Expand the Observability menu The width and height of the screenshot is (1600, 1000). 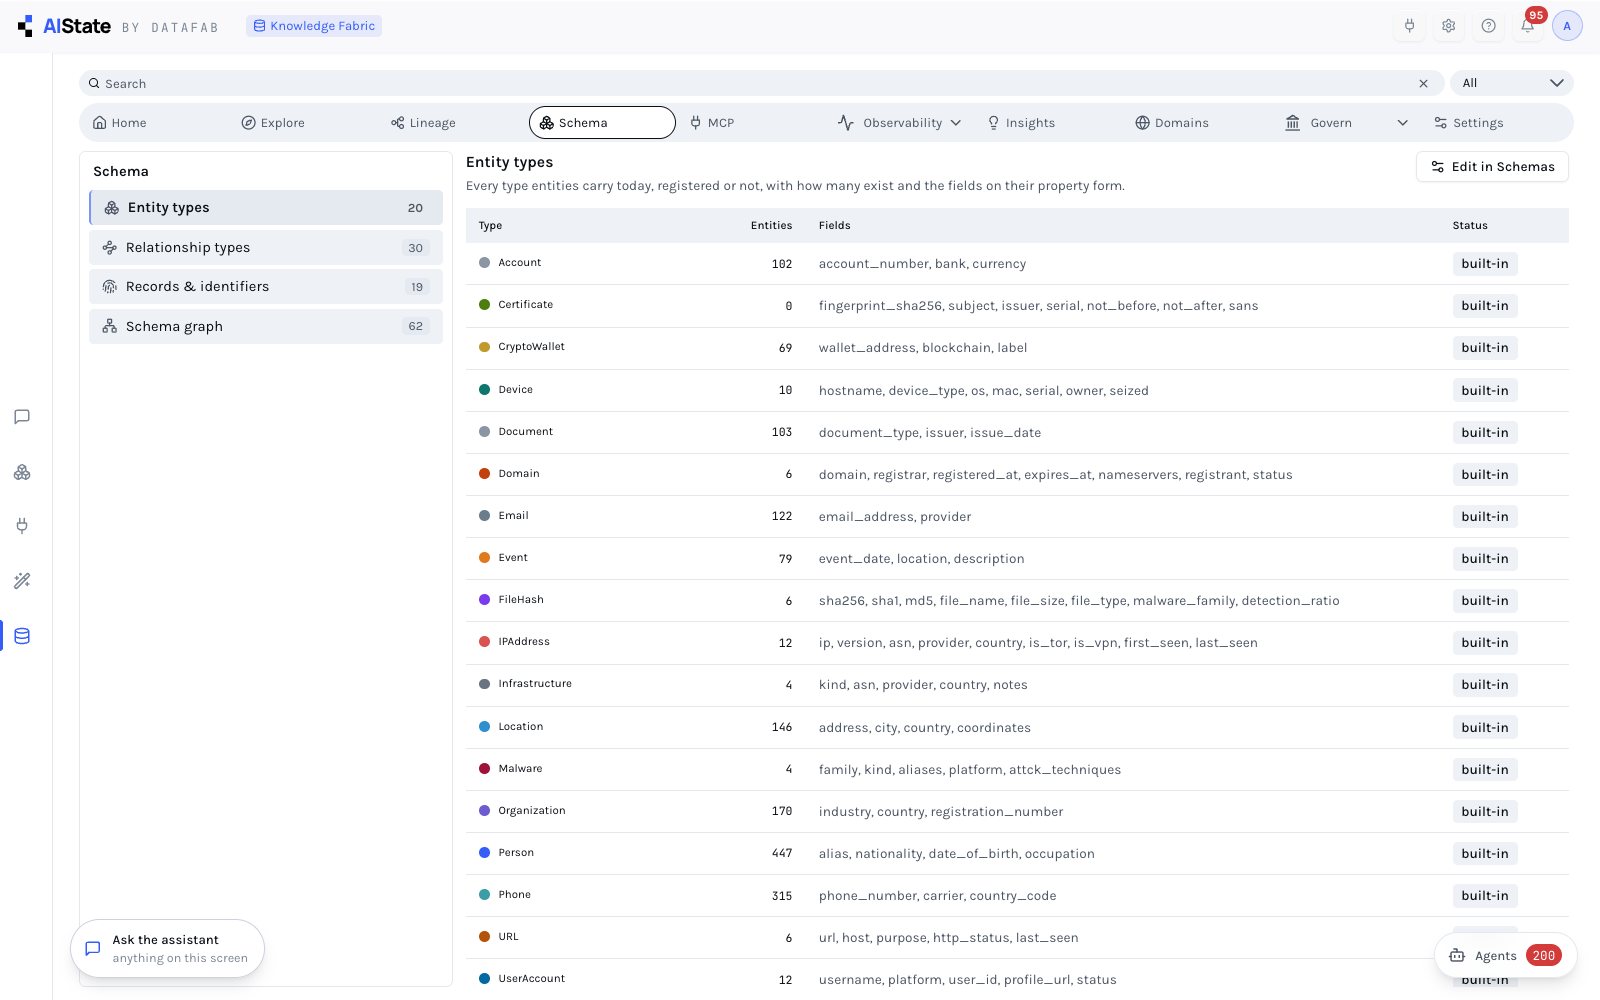click(899, 123)
